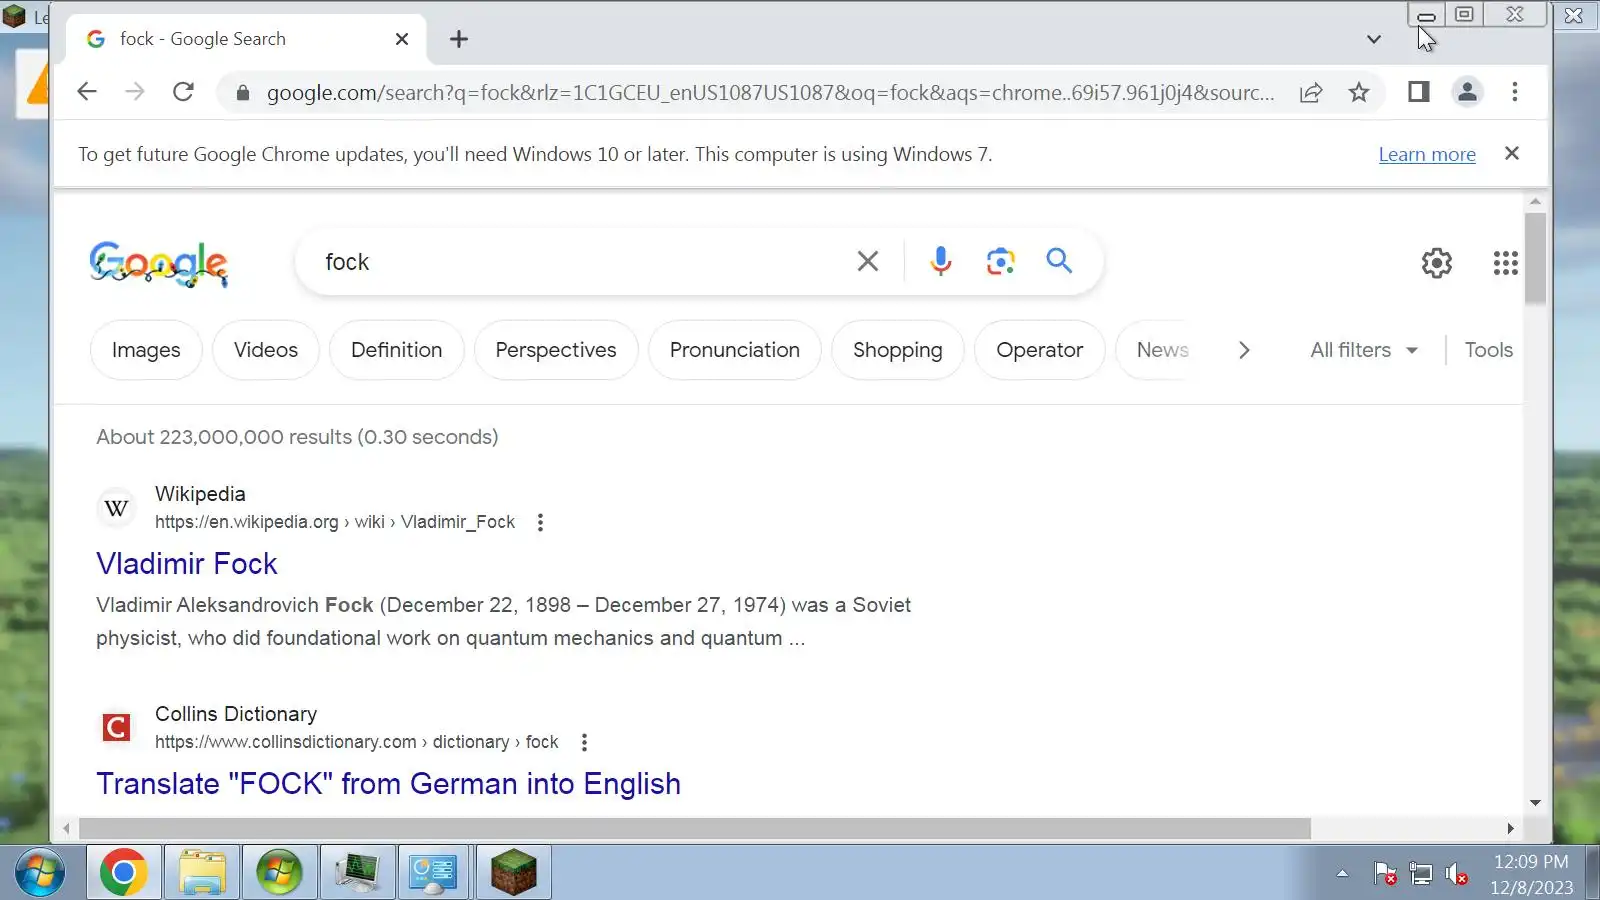Viewport: 1600px width, 900px height.
Task: Show hidden system tray icons
Action: click(x=1342, y=874)
